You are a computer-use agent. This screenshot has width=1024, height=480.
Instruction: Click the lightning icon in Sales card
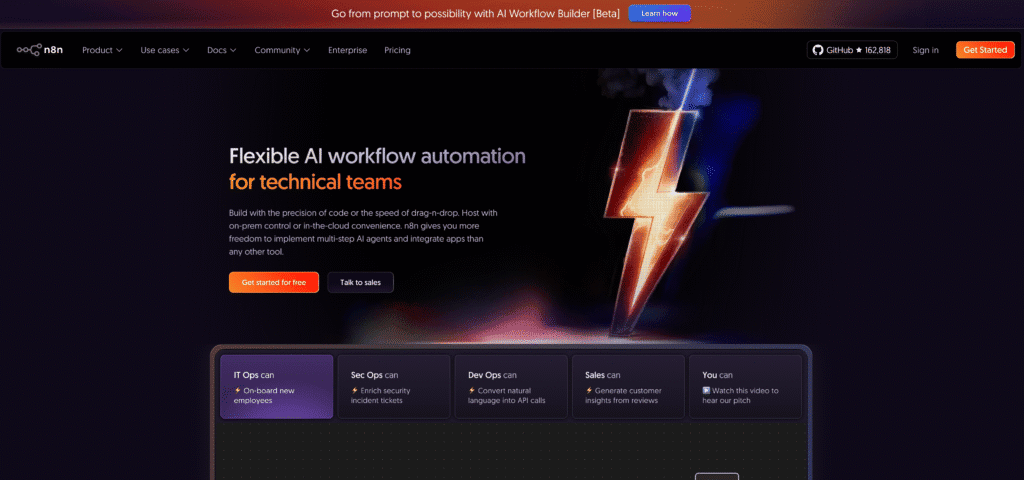(589, 390)
